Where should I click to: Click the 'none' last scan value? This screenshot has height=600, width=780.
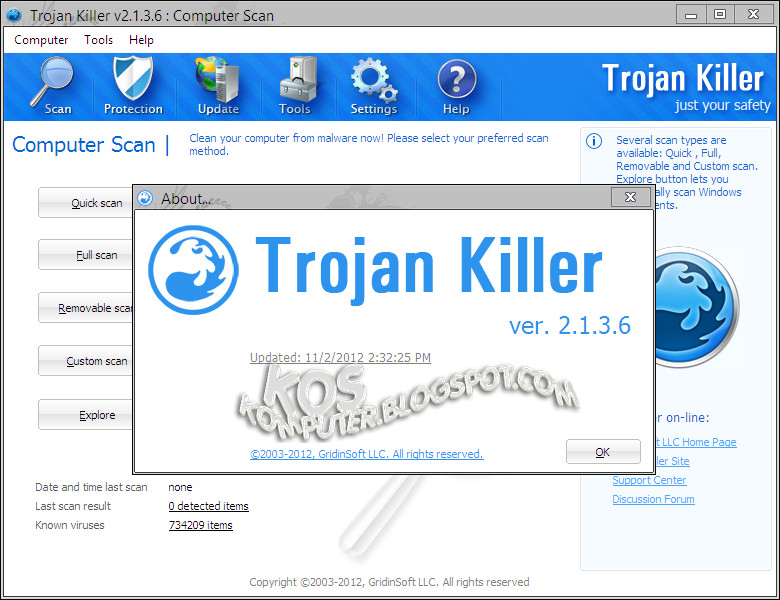(180, 487)
